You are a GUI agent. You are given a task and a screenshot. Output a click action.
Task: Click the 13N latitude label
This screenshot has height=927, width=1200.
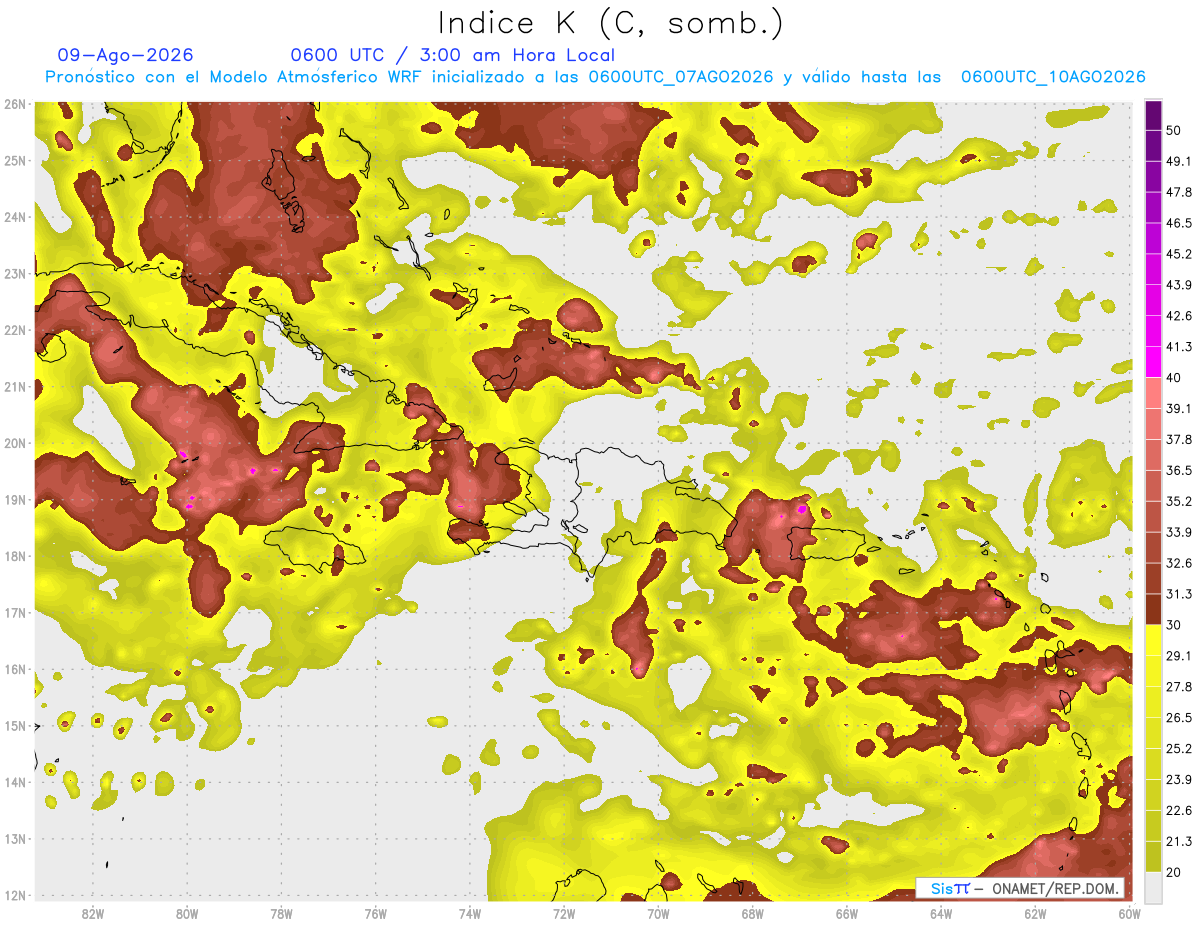[x=15, y=838]
